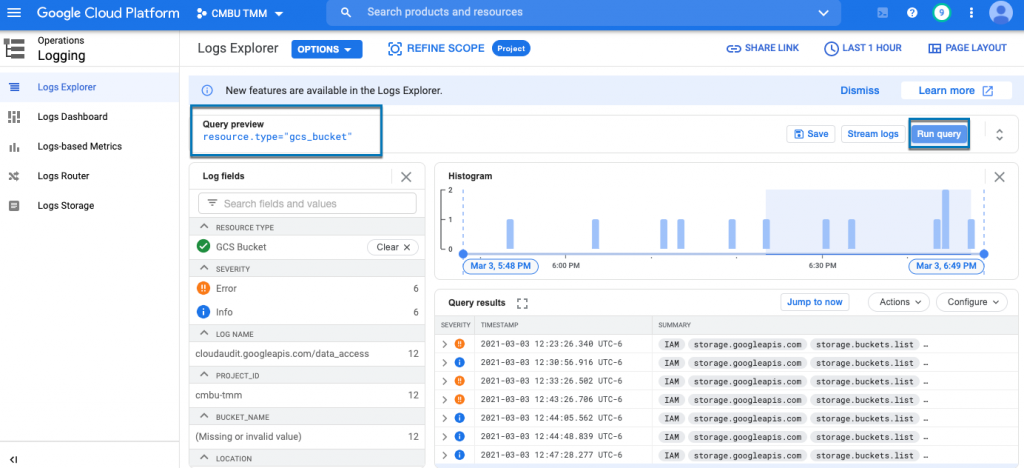The image size is (1024, 468).
Task: Expand query results to full screen
Action: coord(521,303)
